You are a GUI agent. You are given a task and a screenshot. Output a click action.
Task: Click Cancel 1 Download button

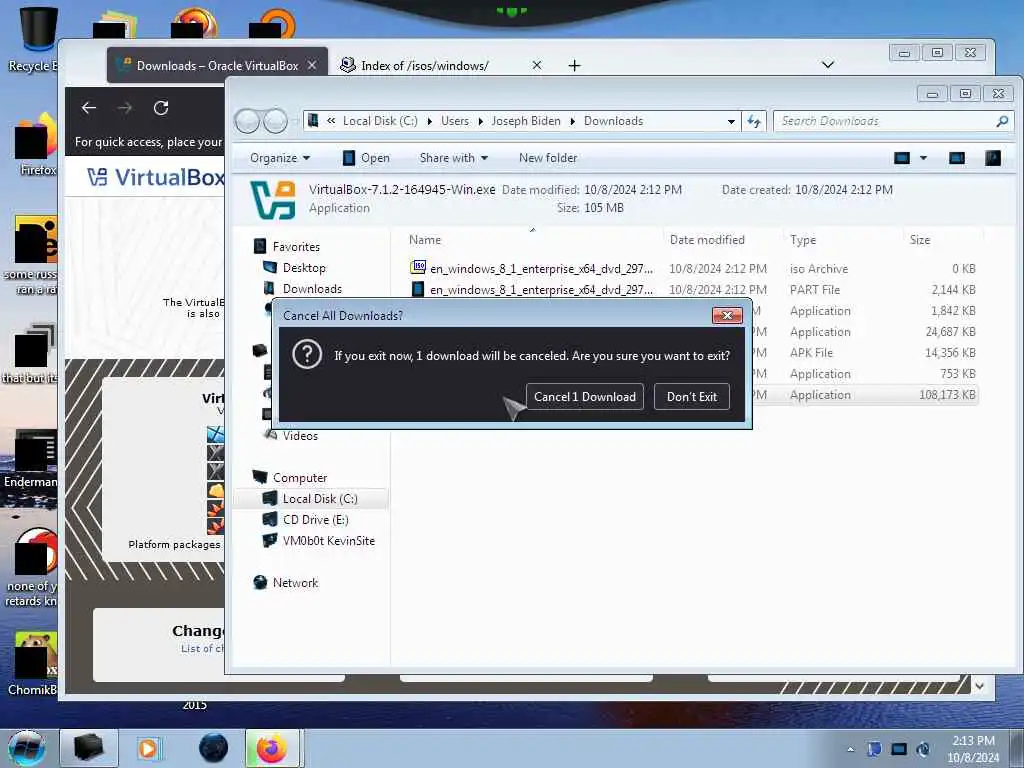tap(584, 396)
